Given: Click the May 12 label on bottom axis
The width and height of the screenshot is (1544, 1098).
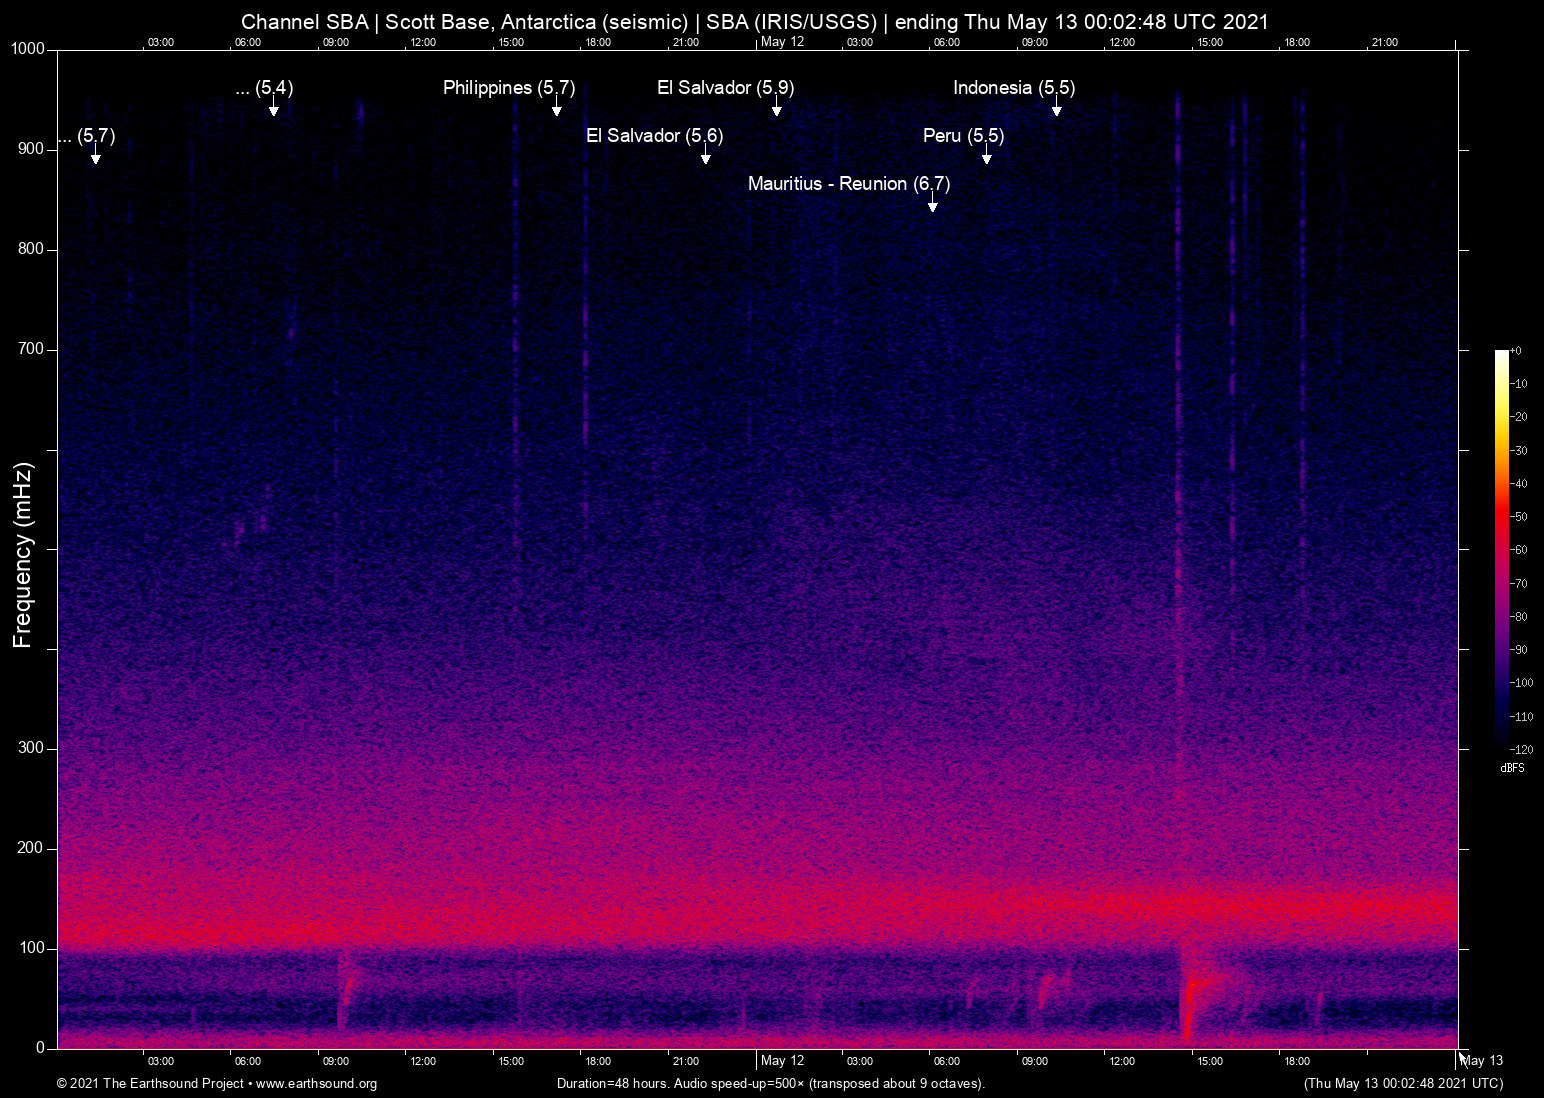Looking at the screenshot, I should click(783, 1061).
